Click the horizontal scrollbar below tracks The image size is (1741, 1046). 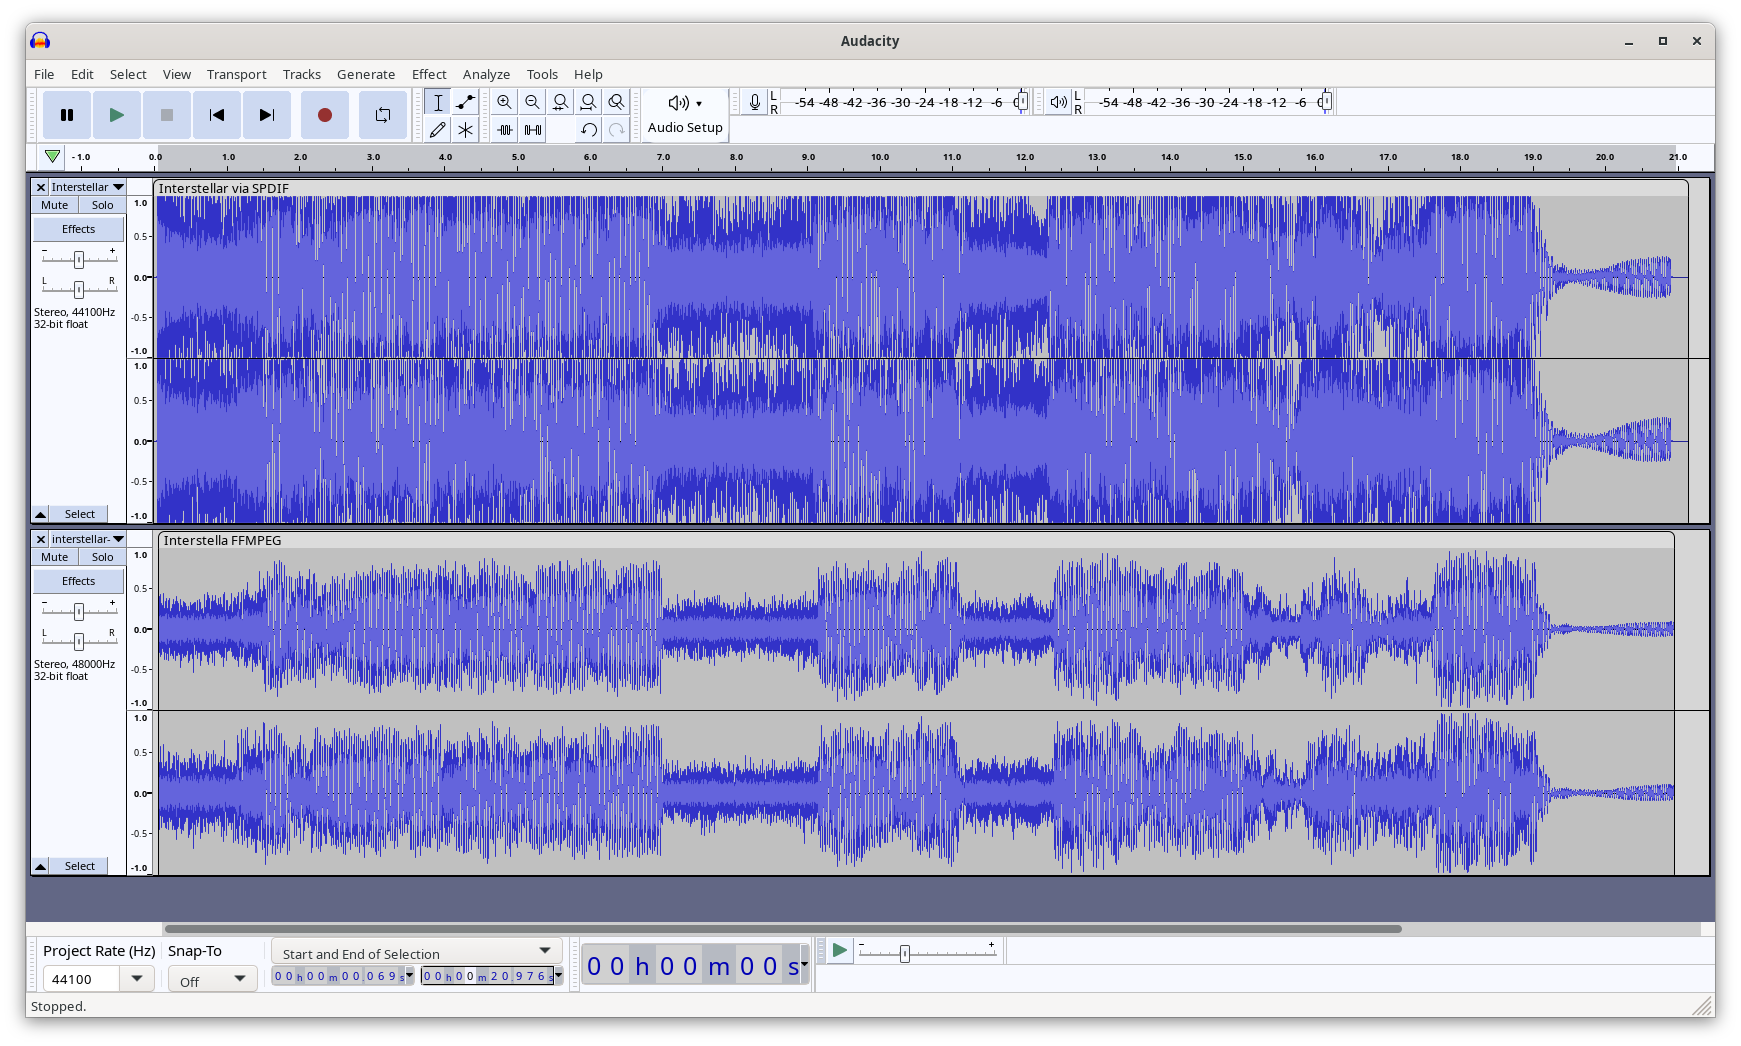[782, 929]
